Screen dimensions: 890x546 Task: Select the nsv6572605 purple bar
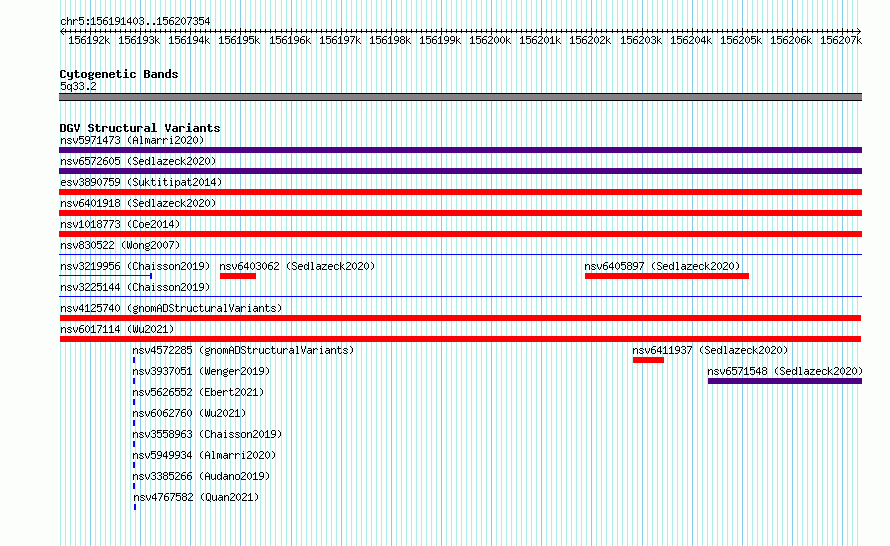[x=460, y=171]
